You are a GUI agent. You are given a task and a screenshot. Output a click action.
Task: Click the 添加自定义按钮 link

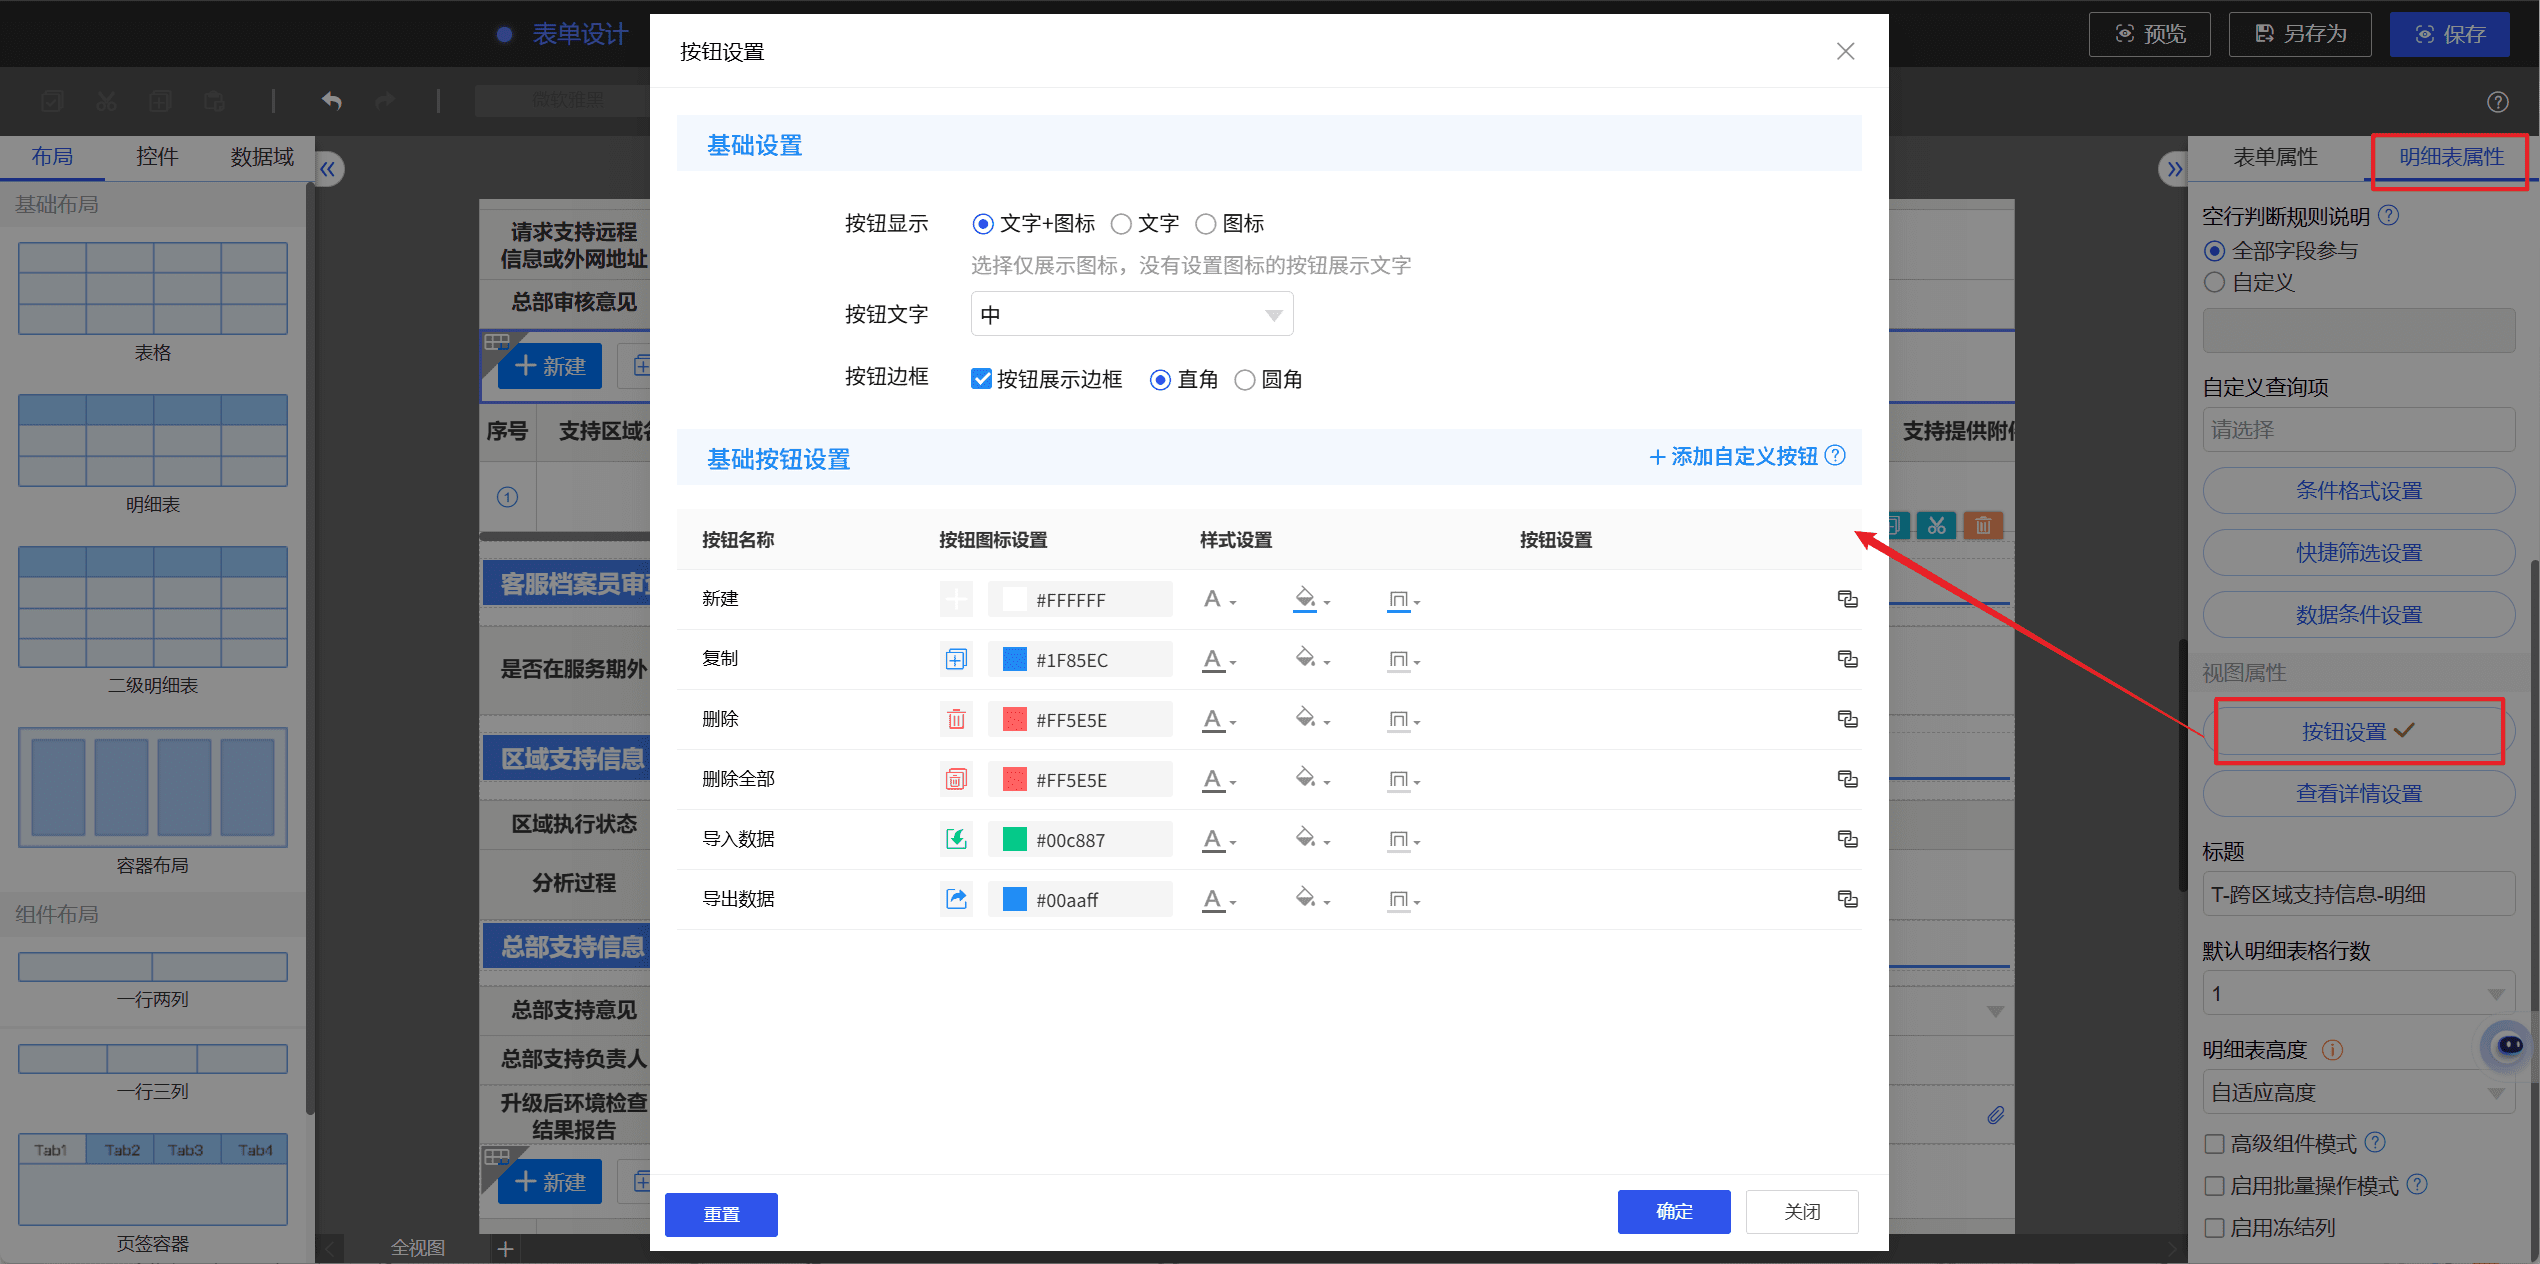pos(1733,457)
